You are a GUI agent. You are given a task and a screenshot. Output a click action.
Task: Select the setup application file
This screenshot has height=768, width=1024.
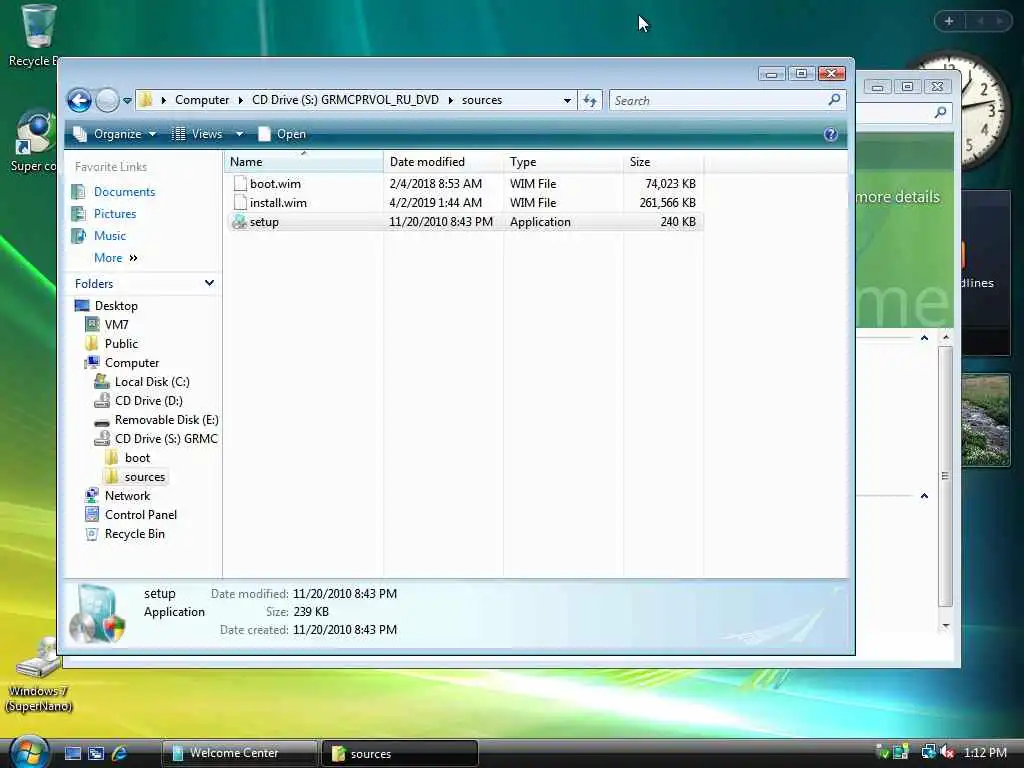(464, 221)
